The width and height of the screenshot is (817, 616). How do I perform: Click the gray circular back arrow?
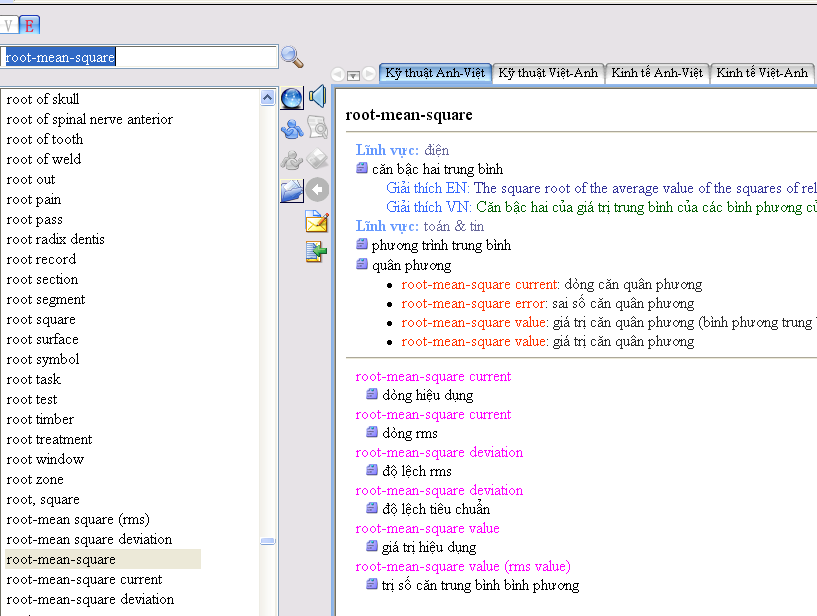[317, 189]
